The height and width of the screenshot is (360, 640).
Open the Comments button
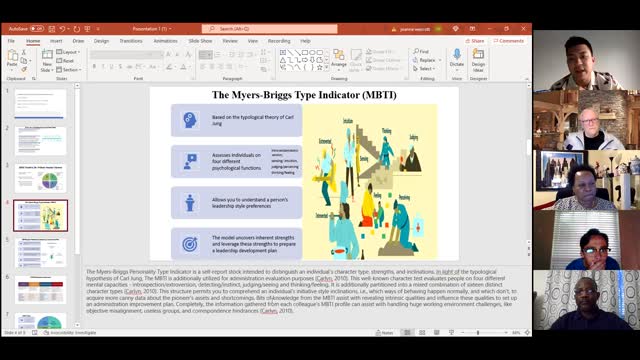tap(509, 41)
